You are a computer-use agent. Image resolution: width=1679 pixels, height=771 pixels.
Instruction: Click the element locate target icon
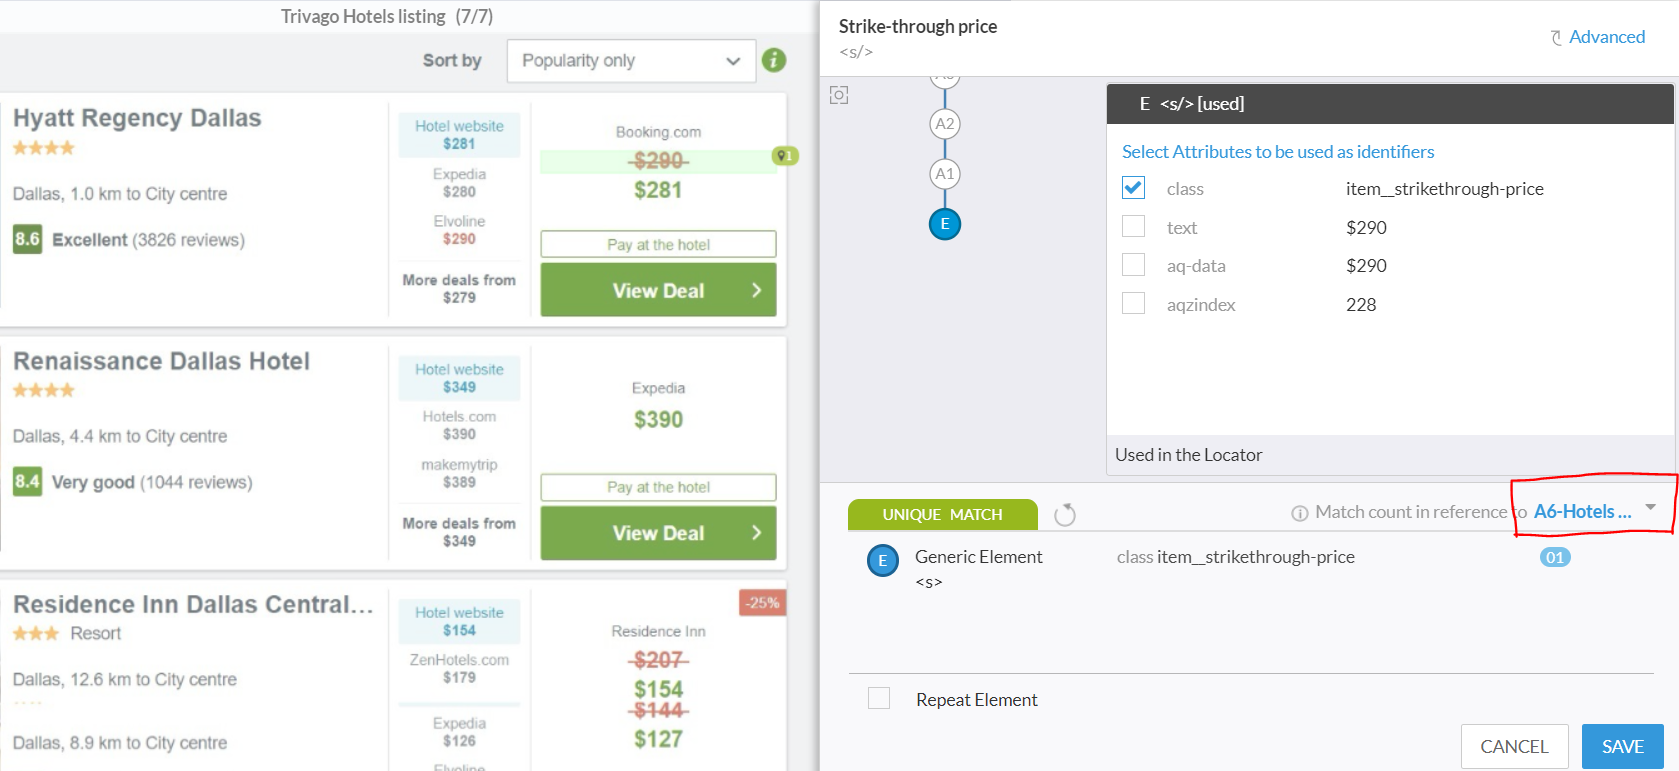[x=839, y=95]
